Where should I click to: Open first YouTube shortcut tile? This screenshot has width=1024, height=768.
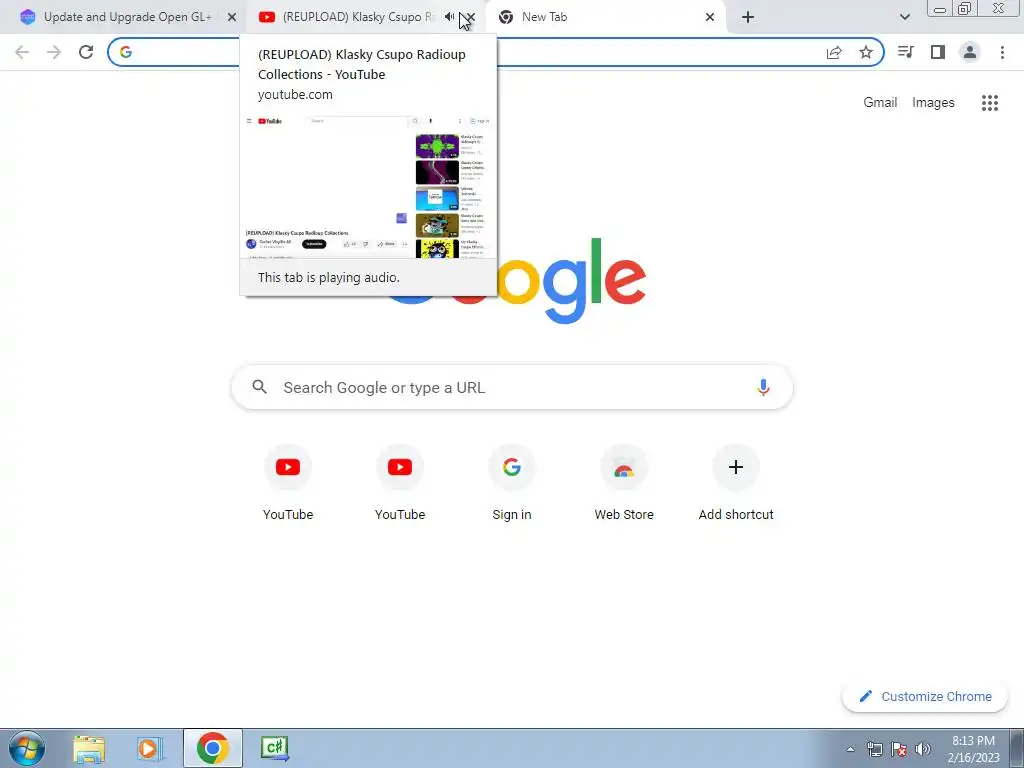(x=288, y=483)
